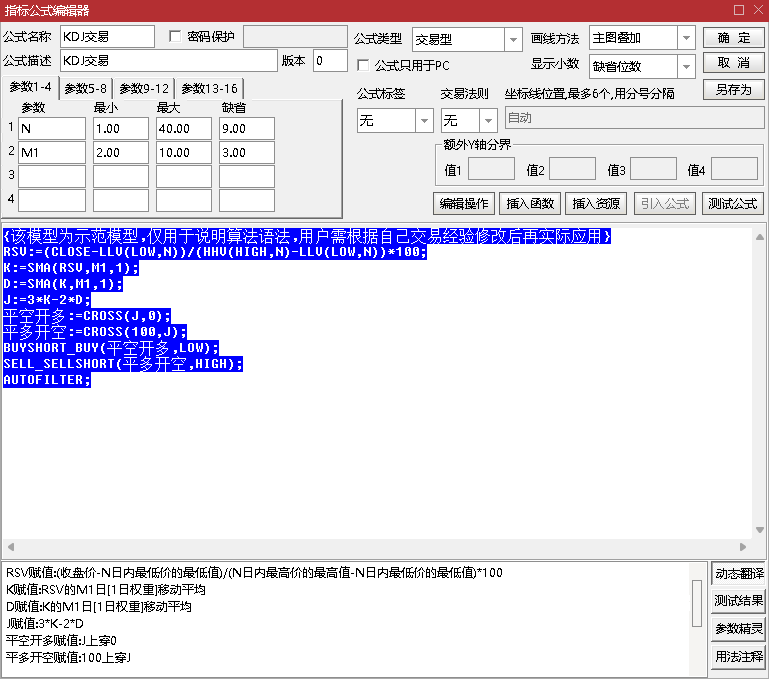Click the 坐标线位置 field showing 自动
Screen dimensions: 769x679
[x=634, y=118]
